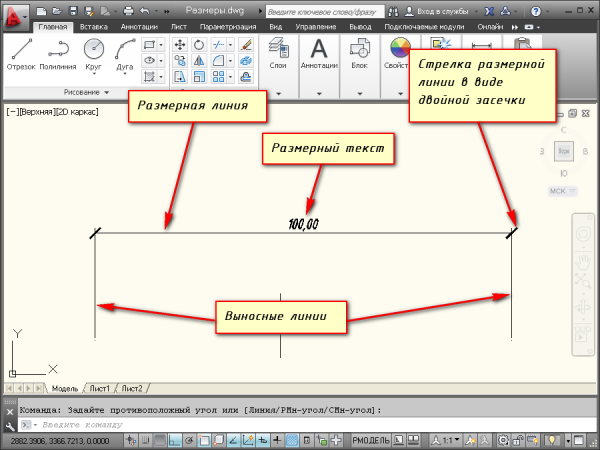Screen dimensions: 600x450
Task: Open the МСК coordinate system dropdown
Action: click(x=562, y=191)
